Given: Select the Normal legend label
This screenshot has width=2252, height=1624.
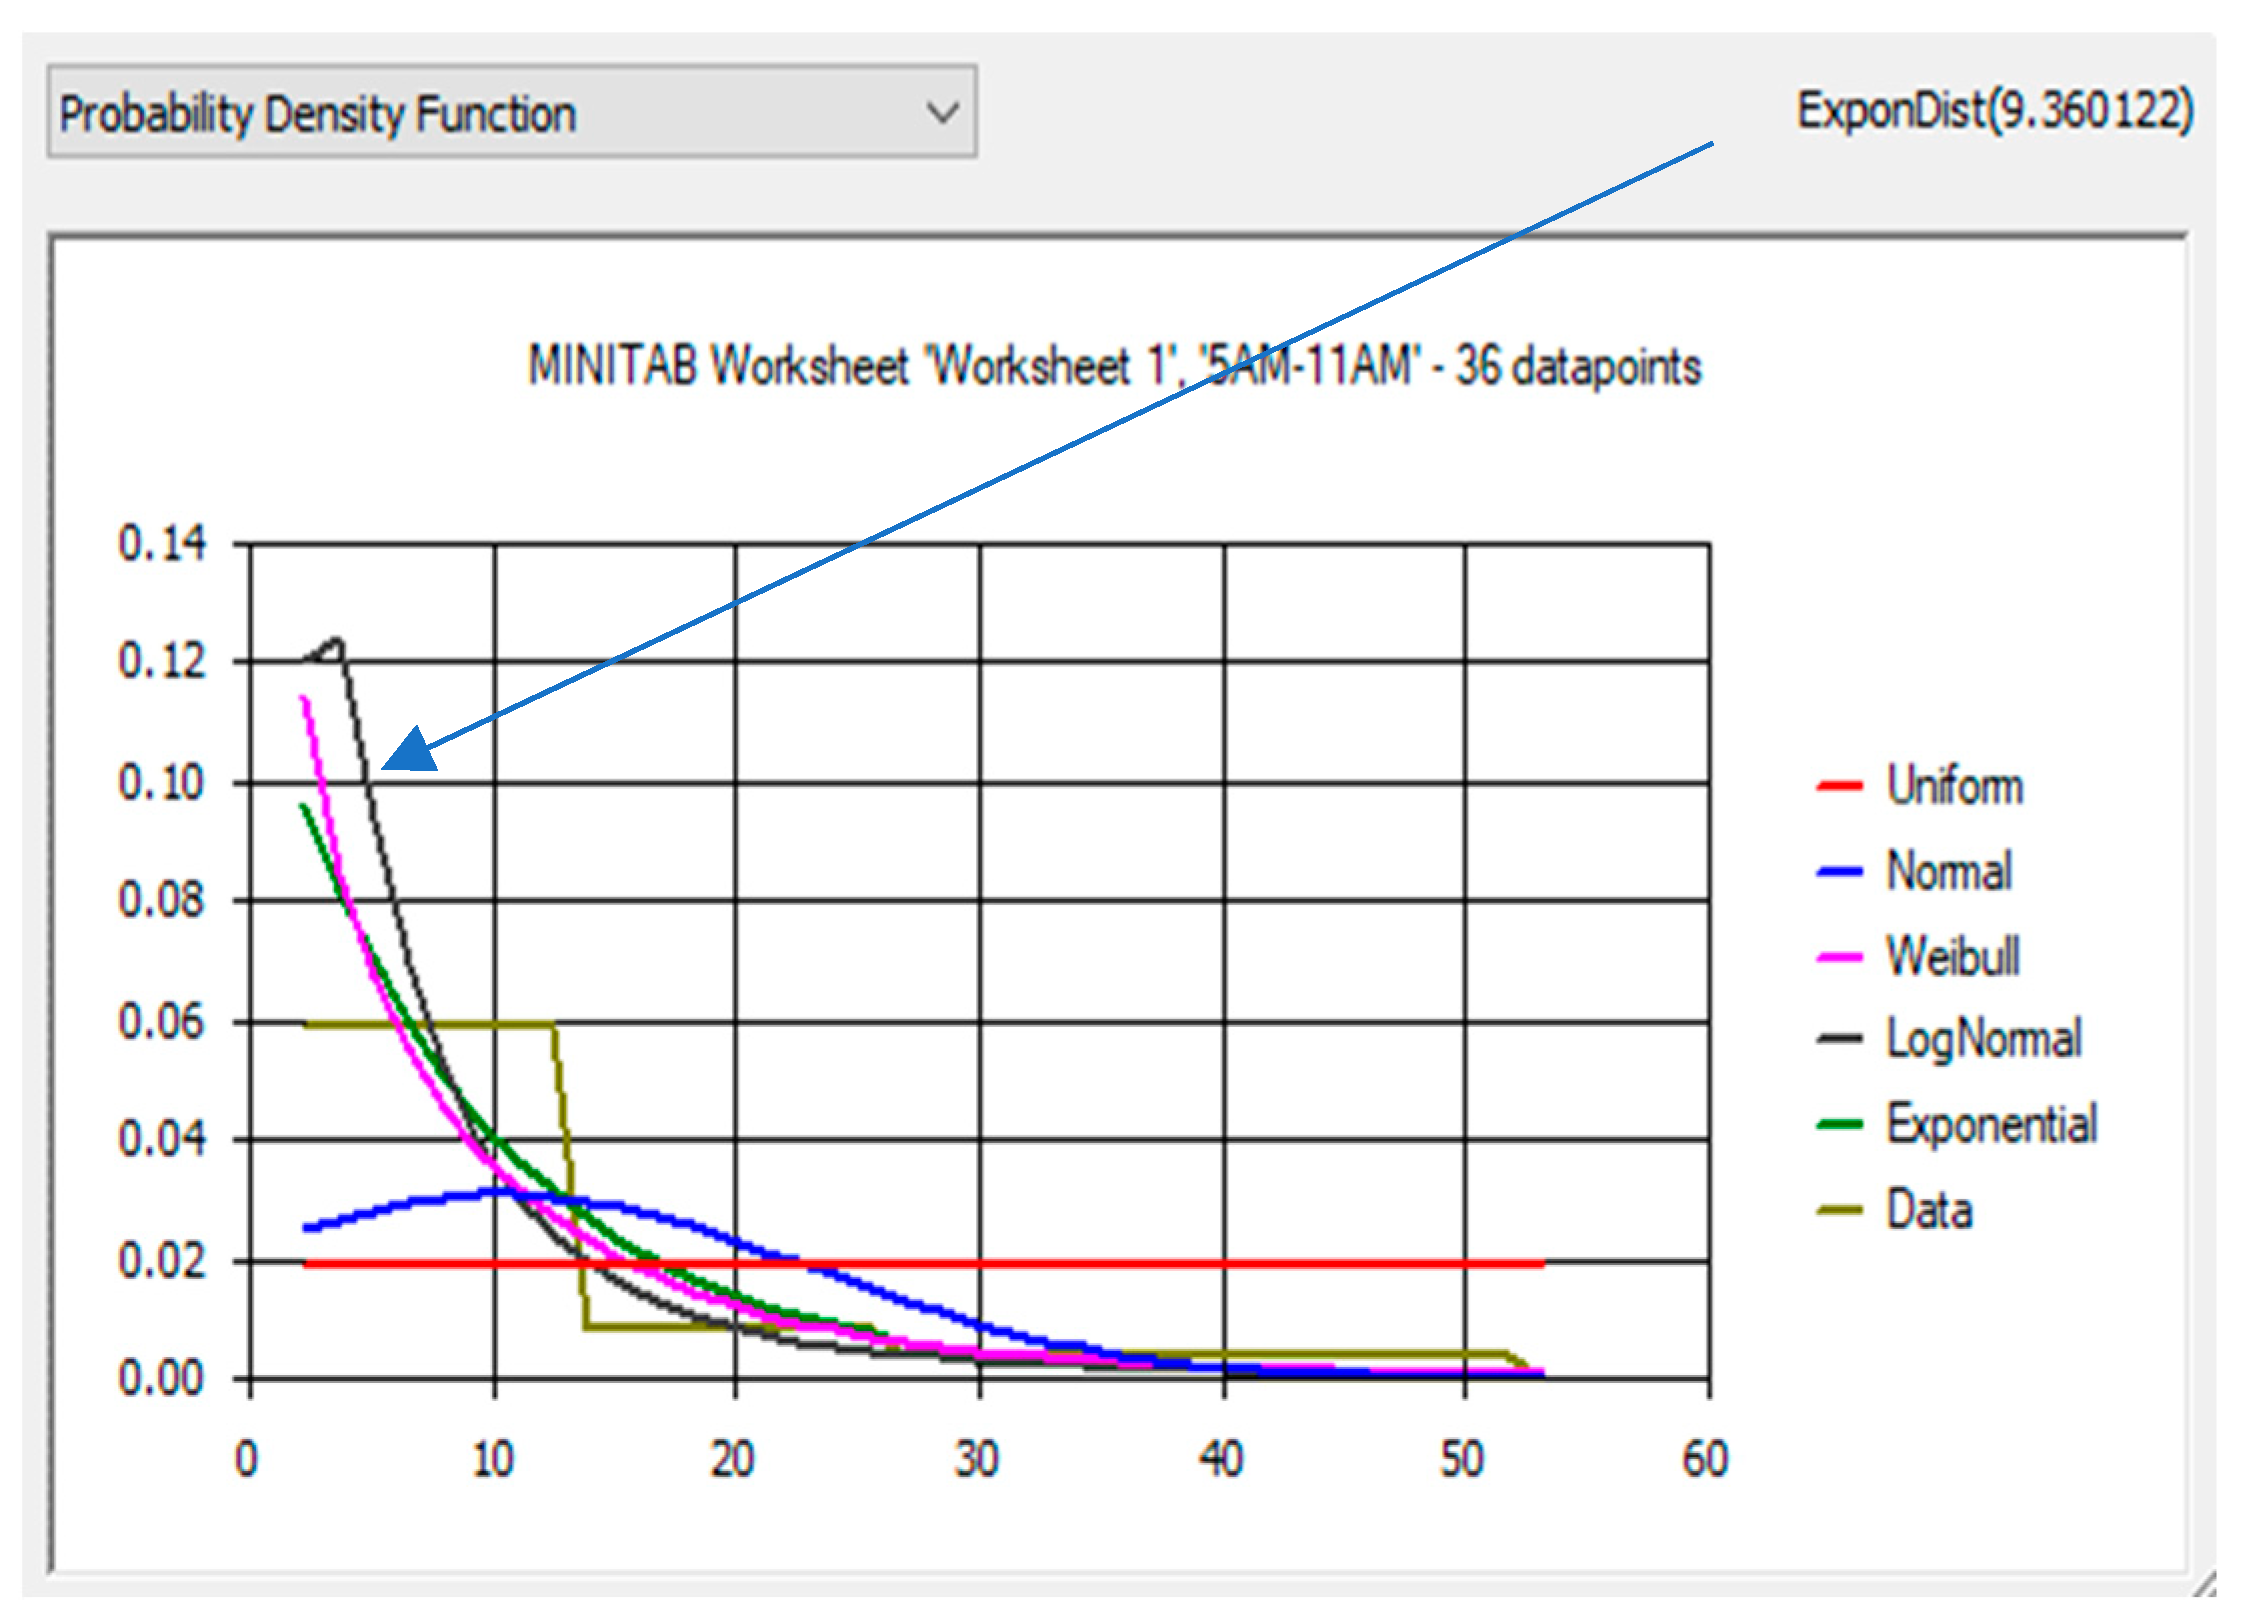Looking at the screenshot, I should pos(1948,871).
